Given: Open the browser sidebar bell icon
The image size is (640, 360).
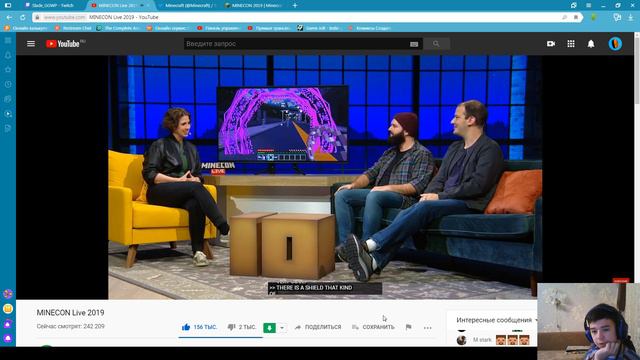Looking at the screenshot, I should [8, 55].
